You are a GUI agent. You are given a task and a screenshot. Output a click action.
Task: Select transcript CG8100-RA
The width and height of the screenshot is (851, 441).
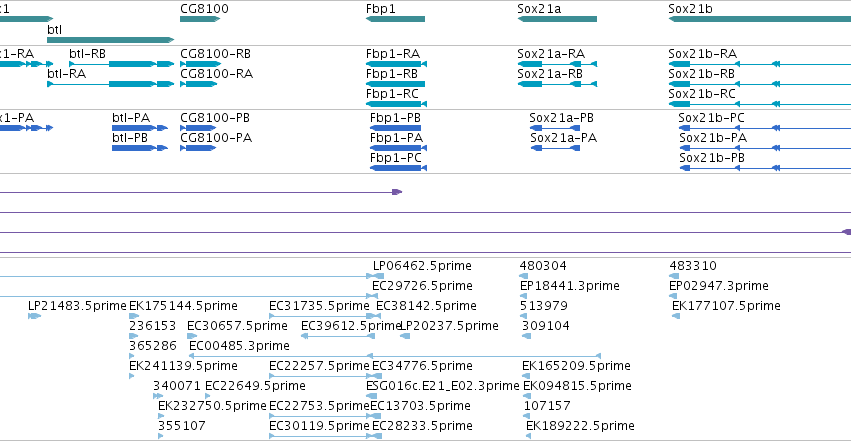click(x=217, y=73)
